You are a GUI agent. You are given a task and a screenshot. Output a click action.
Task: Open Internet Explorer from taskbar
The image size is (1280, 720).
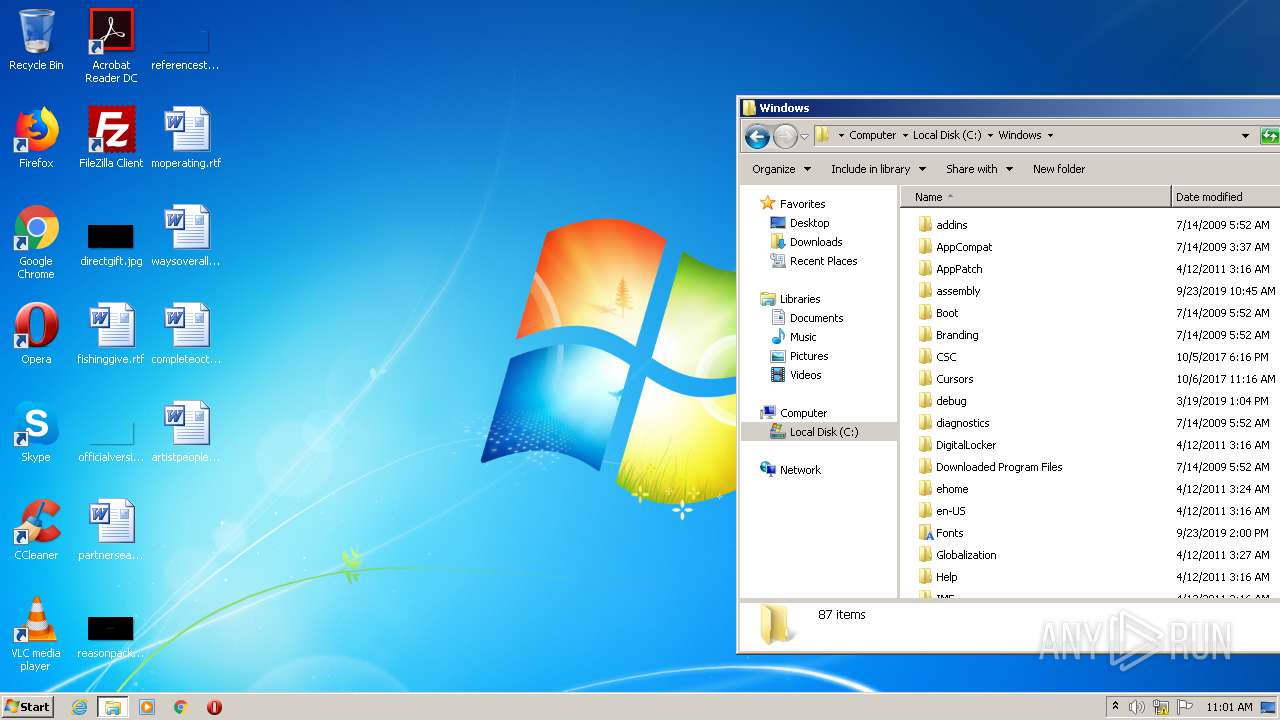[x=79, y=707]
